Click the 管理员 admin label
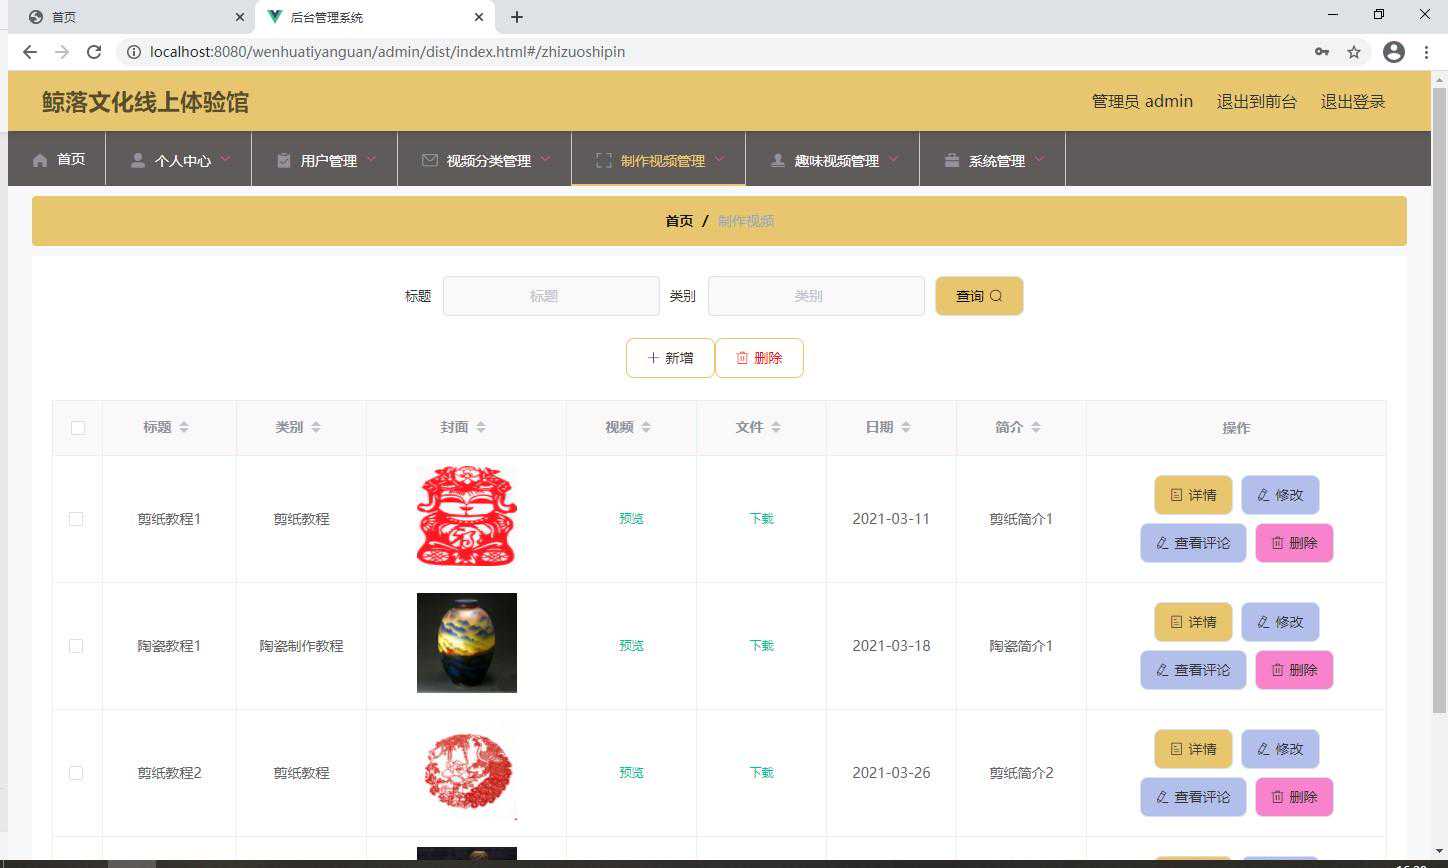Image resolution: width=1448 pixels, height=868 pixels. click(1142, 101)
